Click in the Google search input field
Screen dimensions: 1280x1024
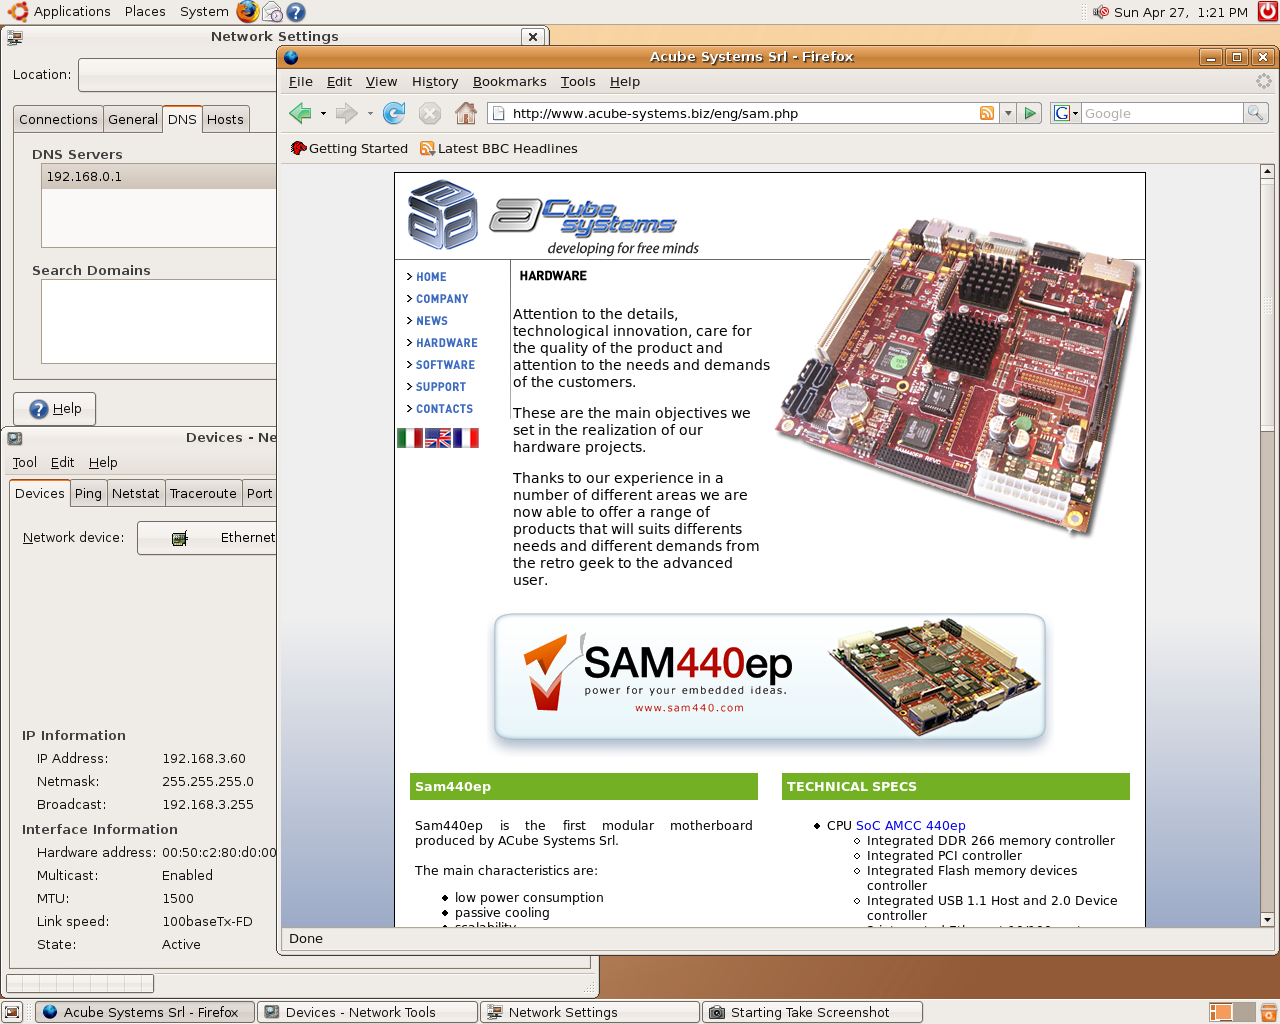coord(1162,113)
